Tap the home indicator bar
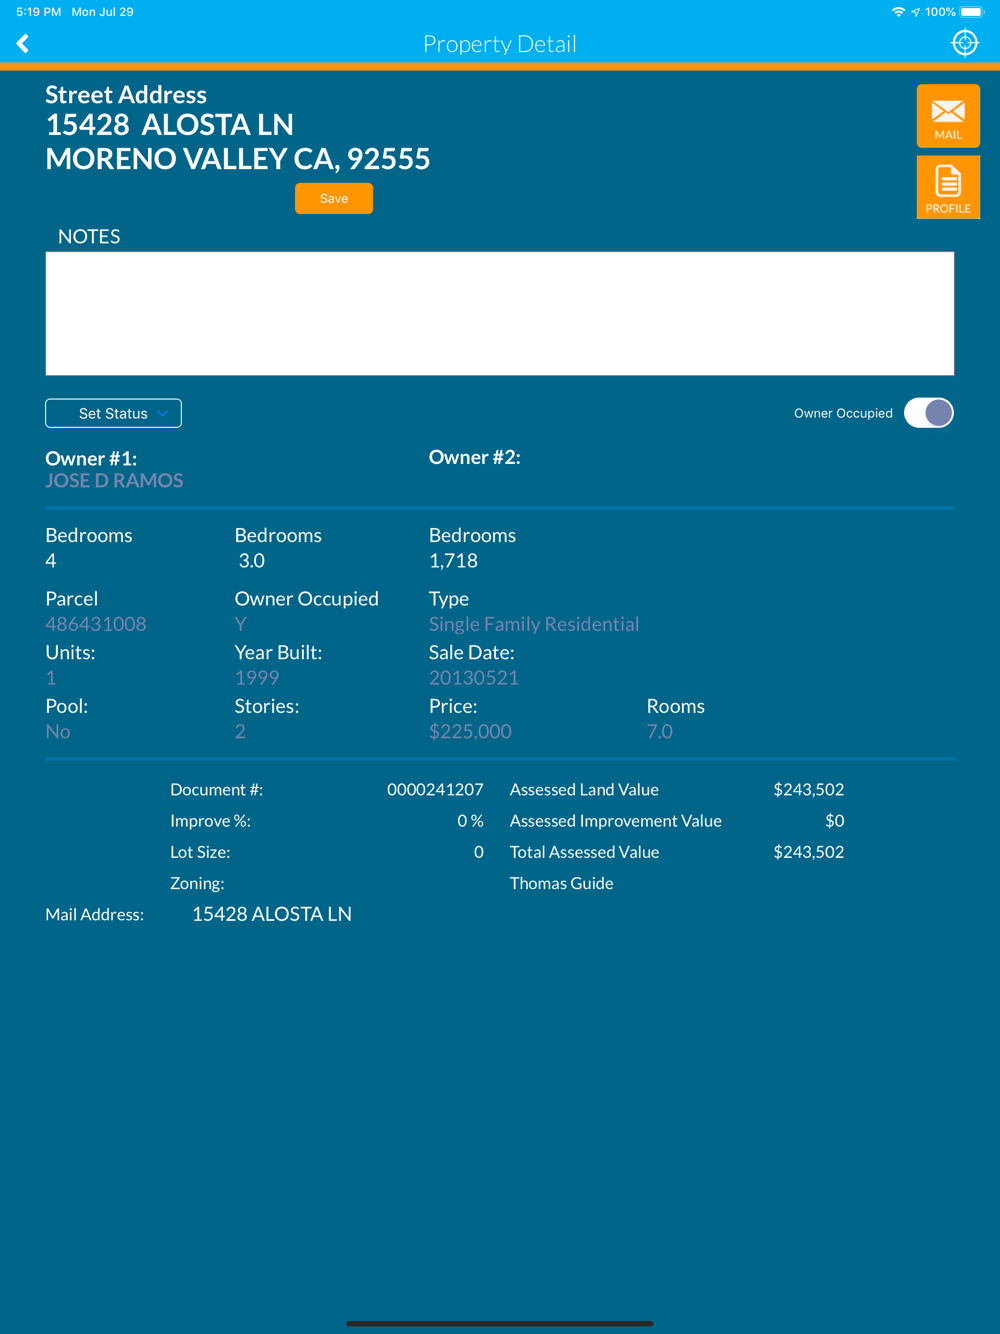 (500, 1323)
